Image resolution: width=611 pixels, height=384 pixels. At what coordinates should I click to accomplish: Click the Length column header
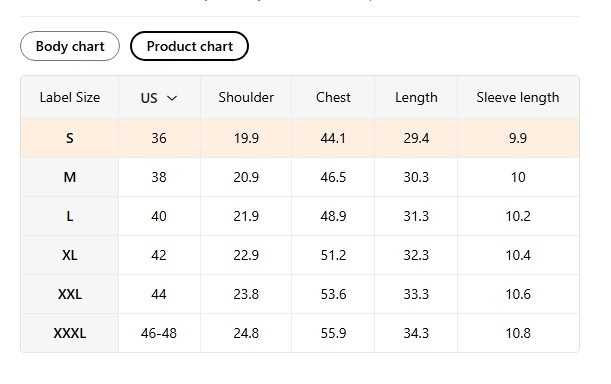point(416,97)
